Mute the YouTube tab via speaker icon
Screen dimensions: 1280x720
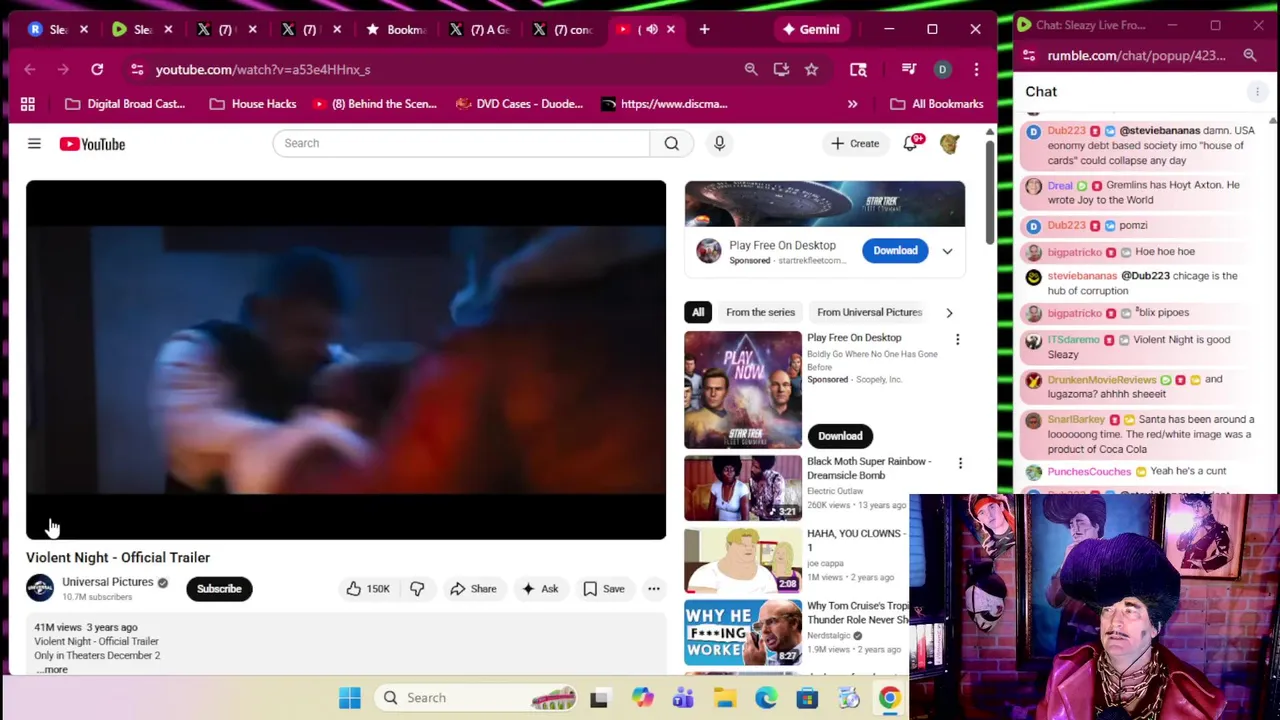click(x=652, y=29)
